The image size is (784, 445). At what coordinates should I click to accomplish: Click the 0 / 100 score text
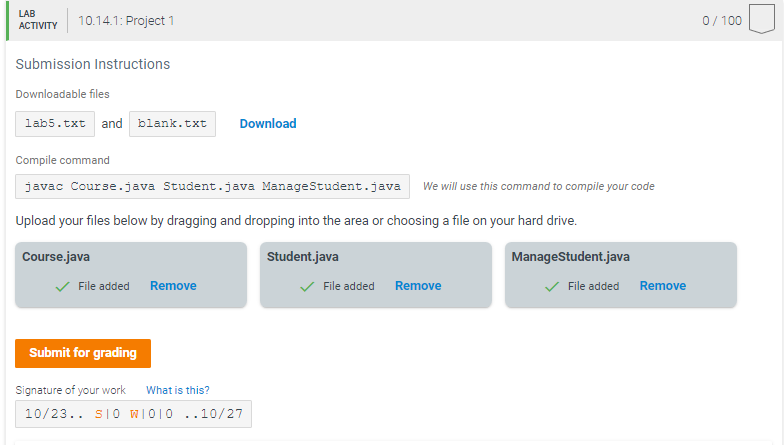pyautogui.click(x=722, y=20)
